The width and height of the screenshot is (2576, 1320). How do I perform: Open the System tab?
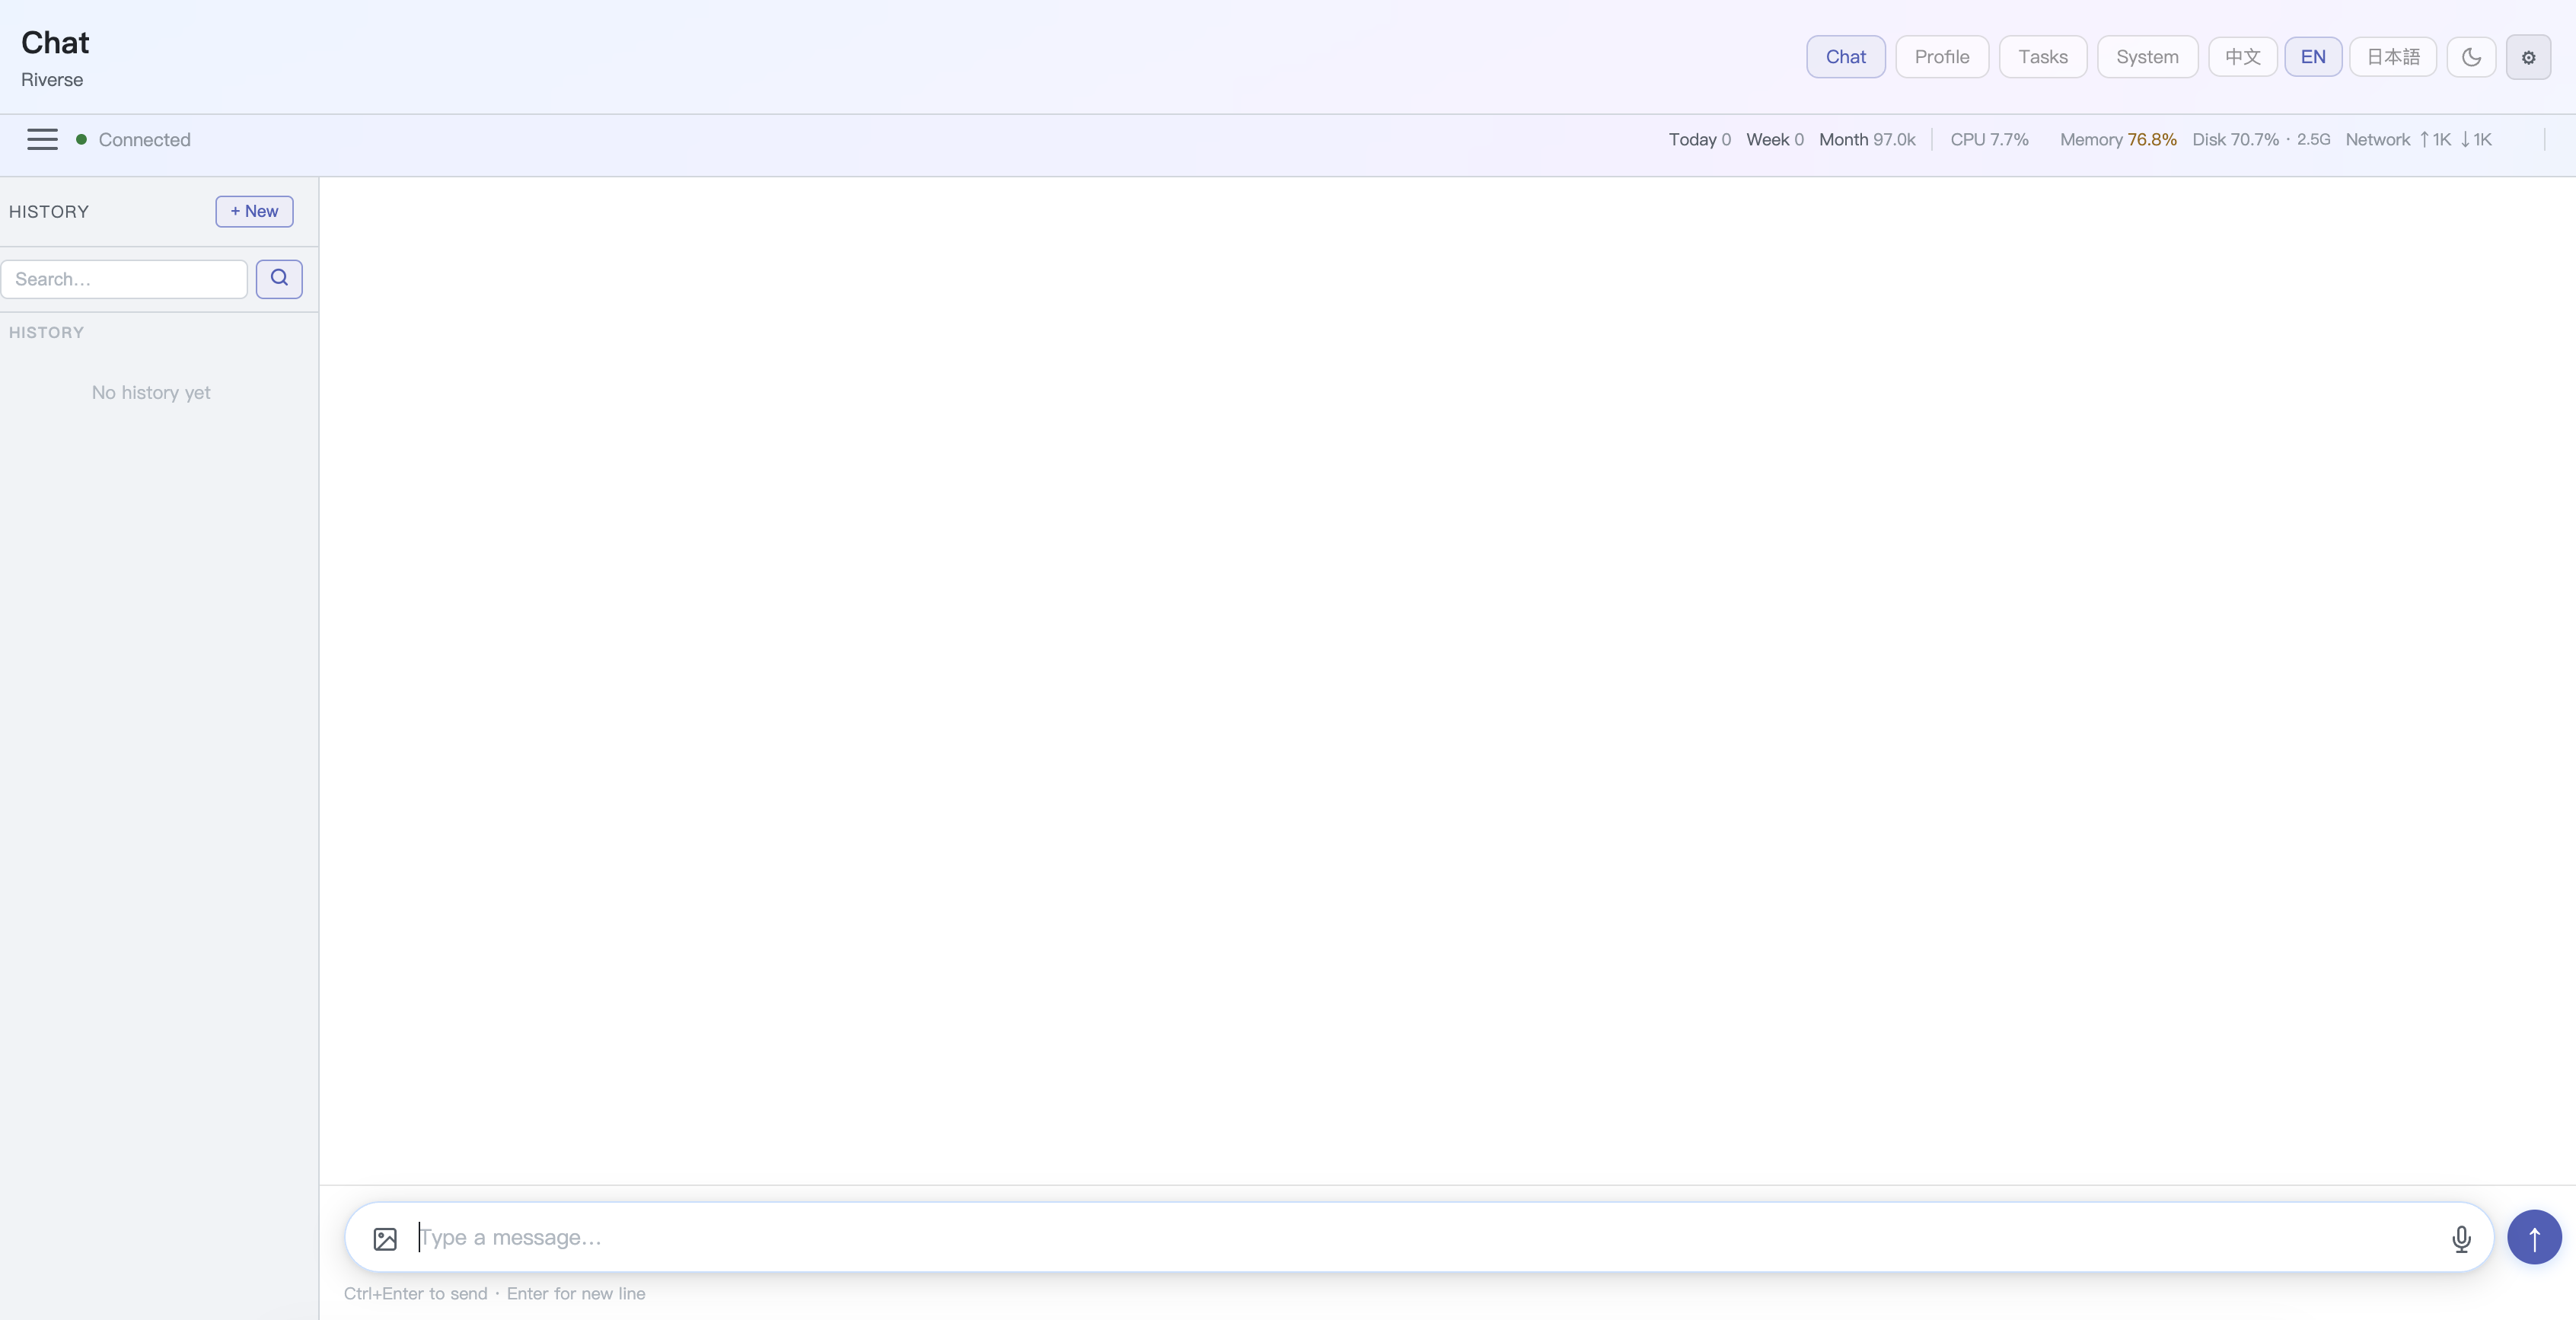pyautogui.click(x=2146, y=57)
